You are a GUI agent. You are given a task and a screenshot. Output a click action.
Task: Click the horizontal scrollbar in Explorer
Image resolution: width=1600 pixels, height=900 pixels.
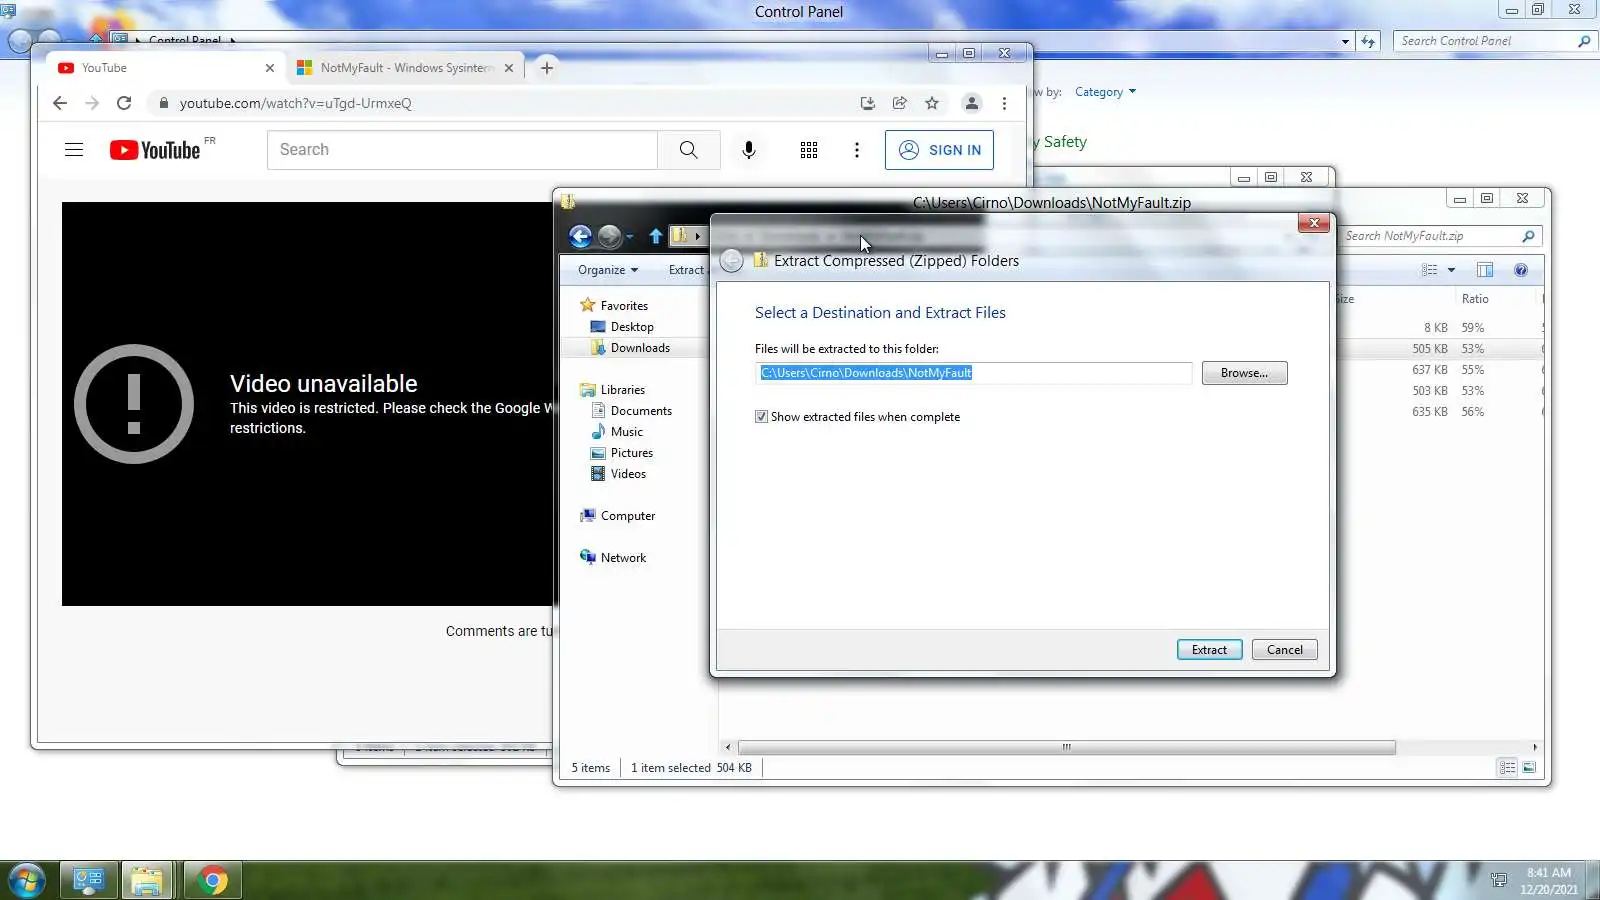(x=1066, y=747)
